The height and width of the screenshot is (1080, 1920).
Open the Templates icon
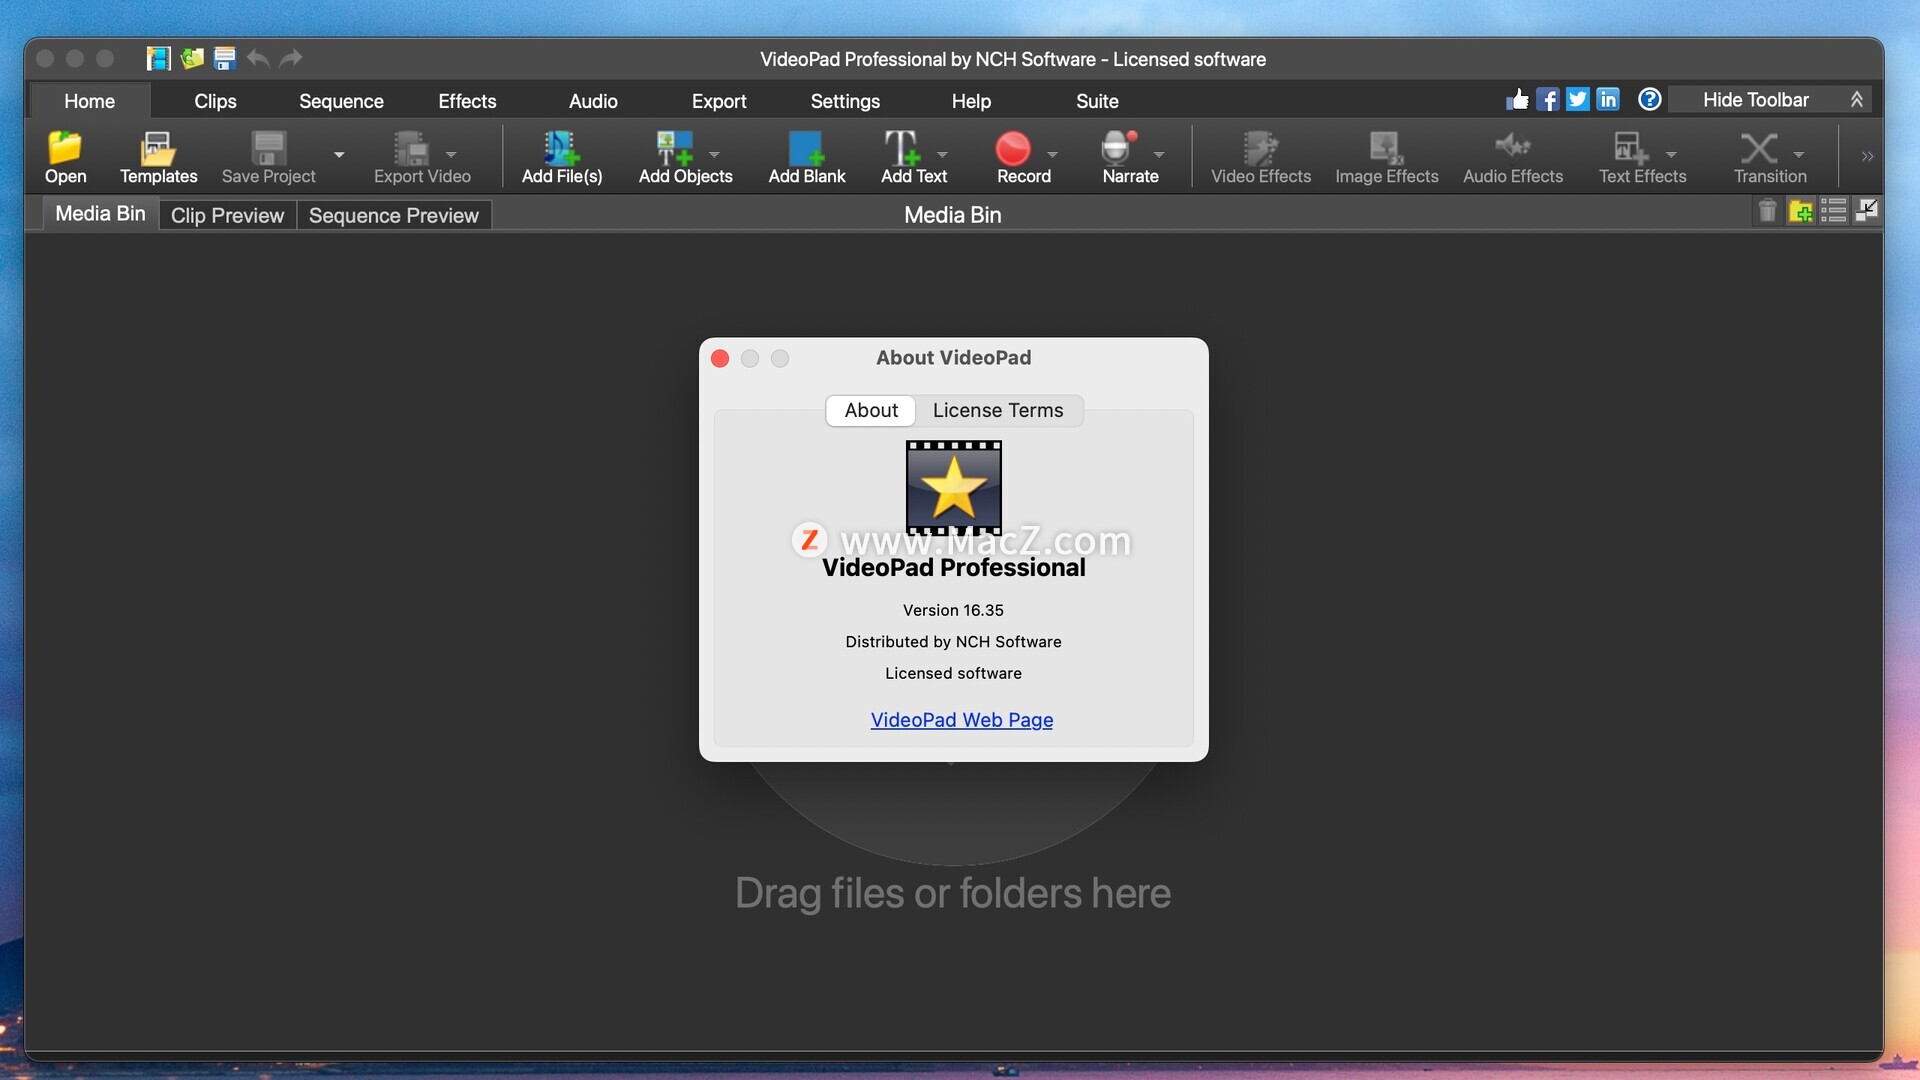(157, 150)
